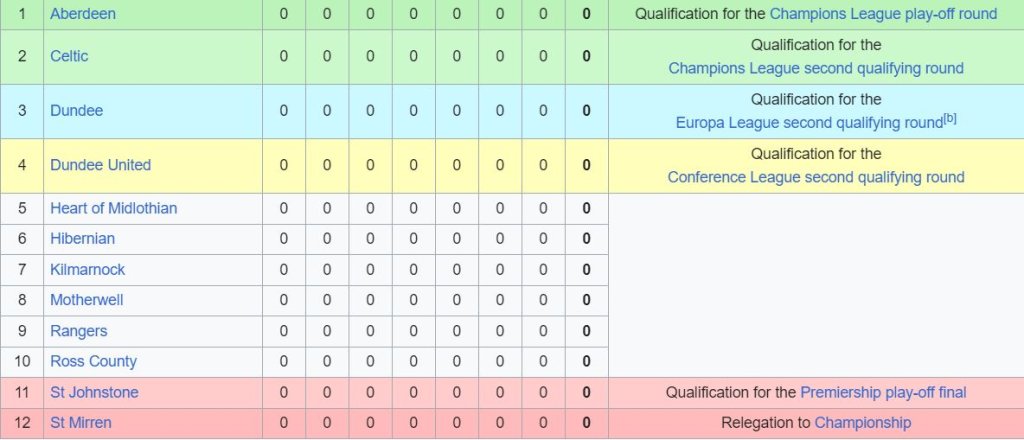The width and height of the screenshot is (1024, 440).
Task: Open the Premiership play-off final link
Action: click(883, 393)
